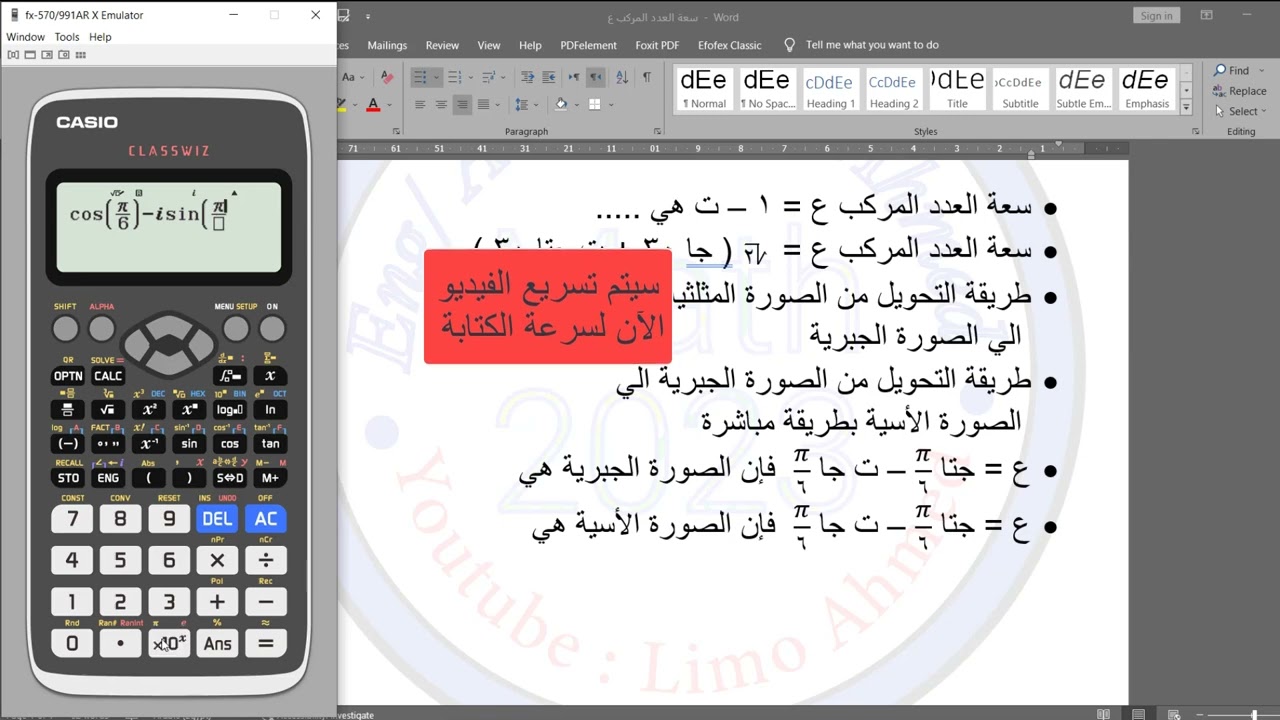Click the calculator S⇔D key
This screenshot has width=1280, height=720.
click(x=230, y=478)
